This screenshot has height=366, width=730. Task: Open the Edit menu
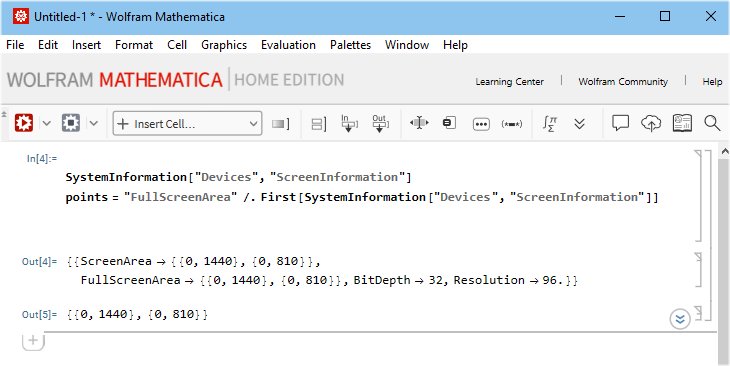pos(48,45)
